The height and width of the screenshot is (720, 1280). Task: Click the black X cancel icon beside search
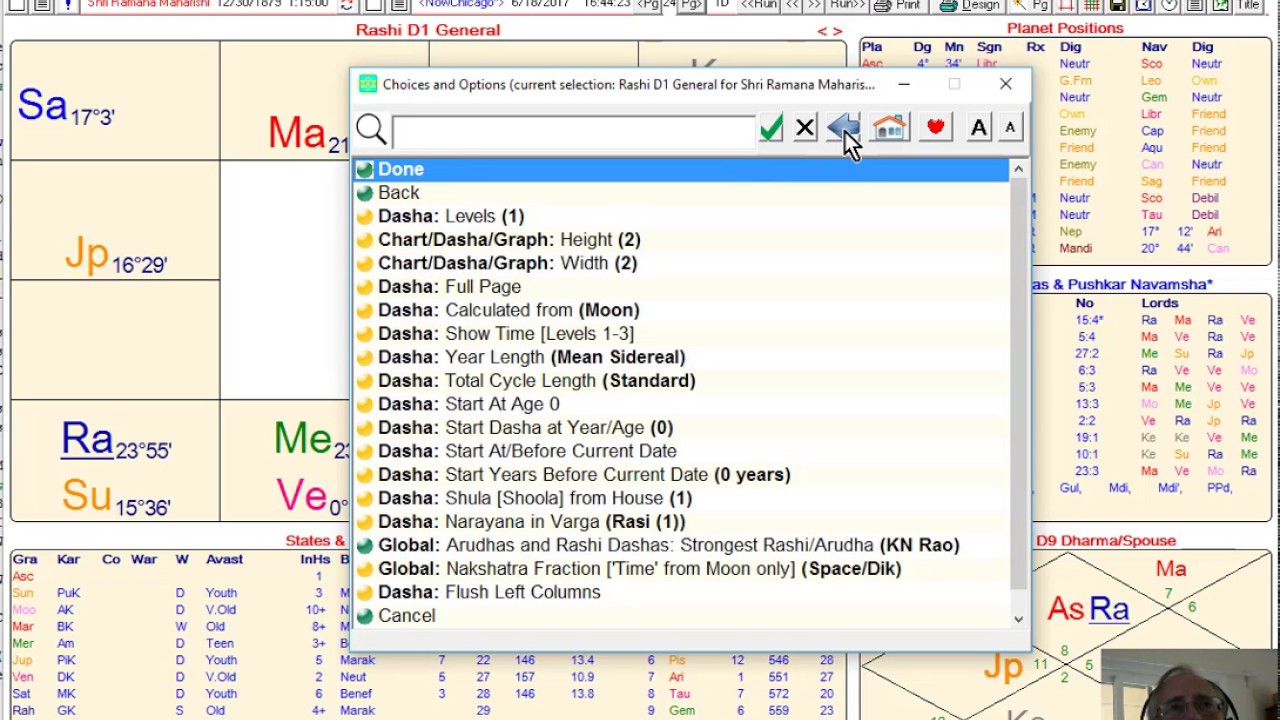(x=805, y=128)
